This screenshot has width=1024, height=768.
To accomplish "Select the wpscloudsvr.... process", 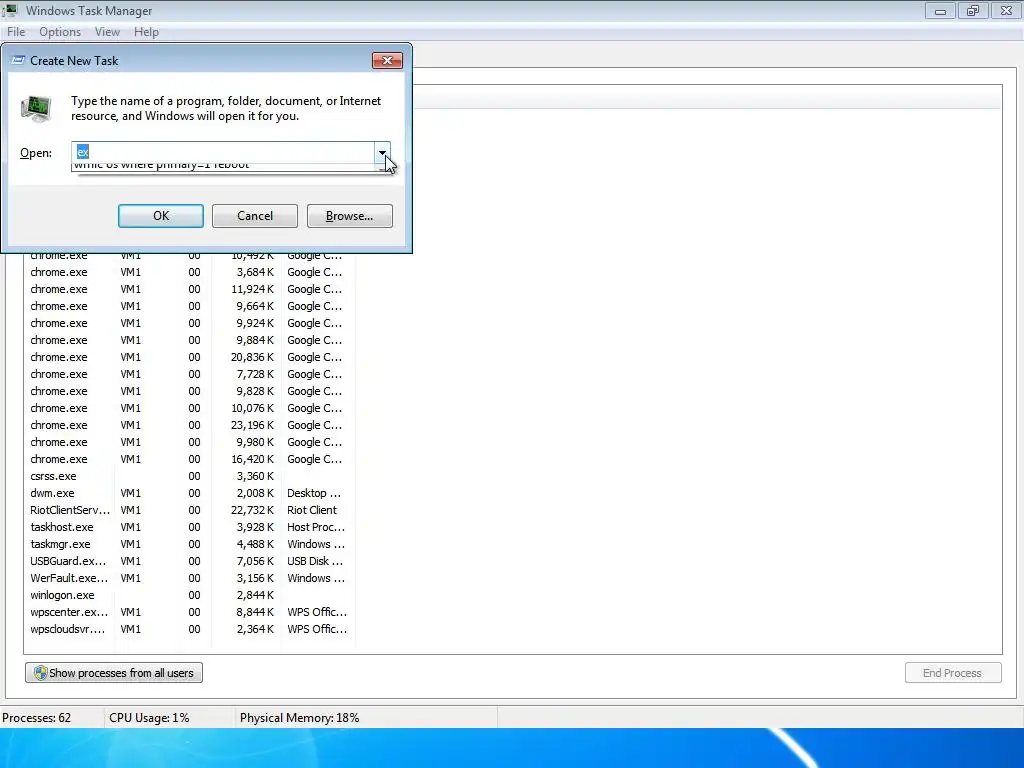I will pos(189,629).
